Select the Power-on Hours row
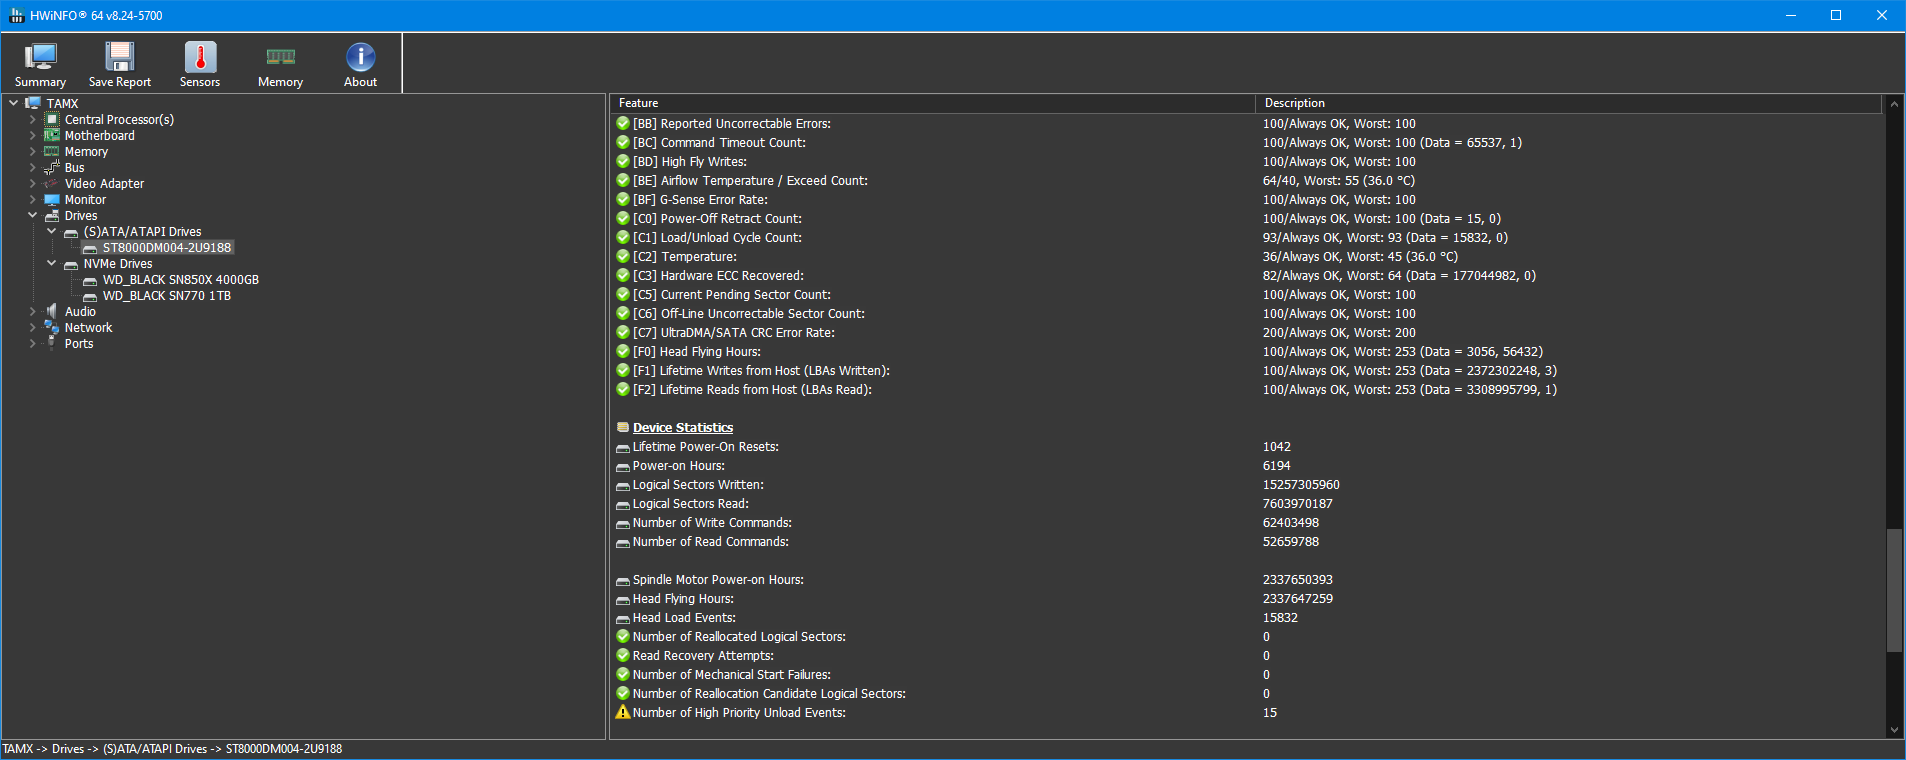This screenshot has height=760, width=1906. pos(1246,465)
